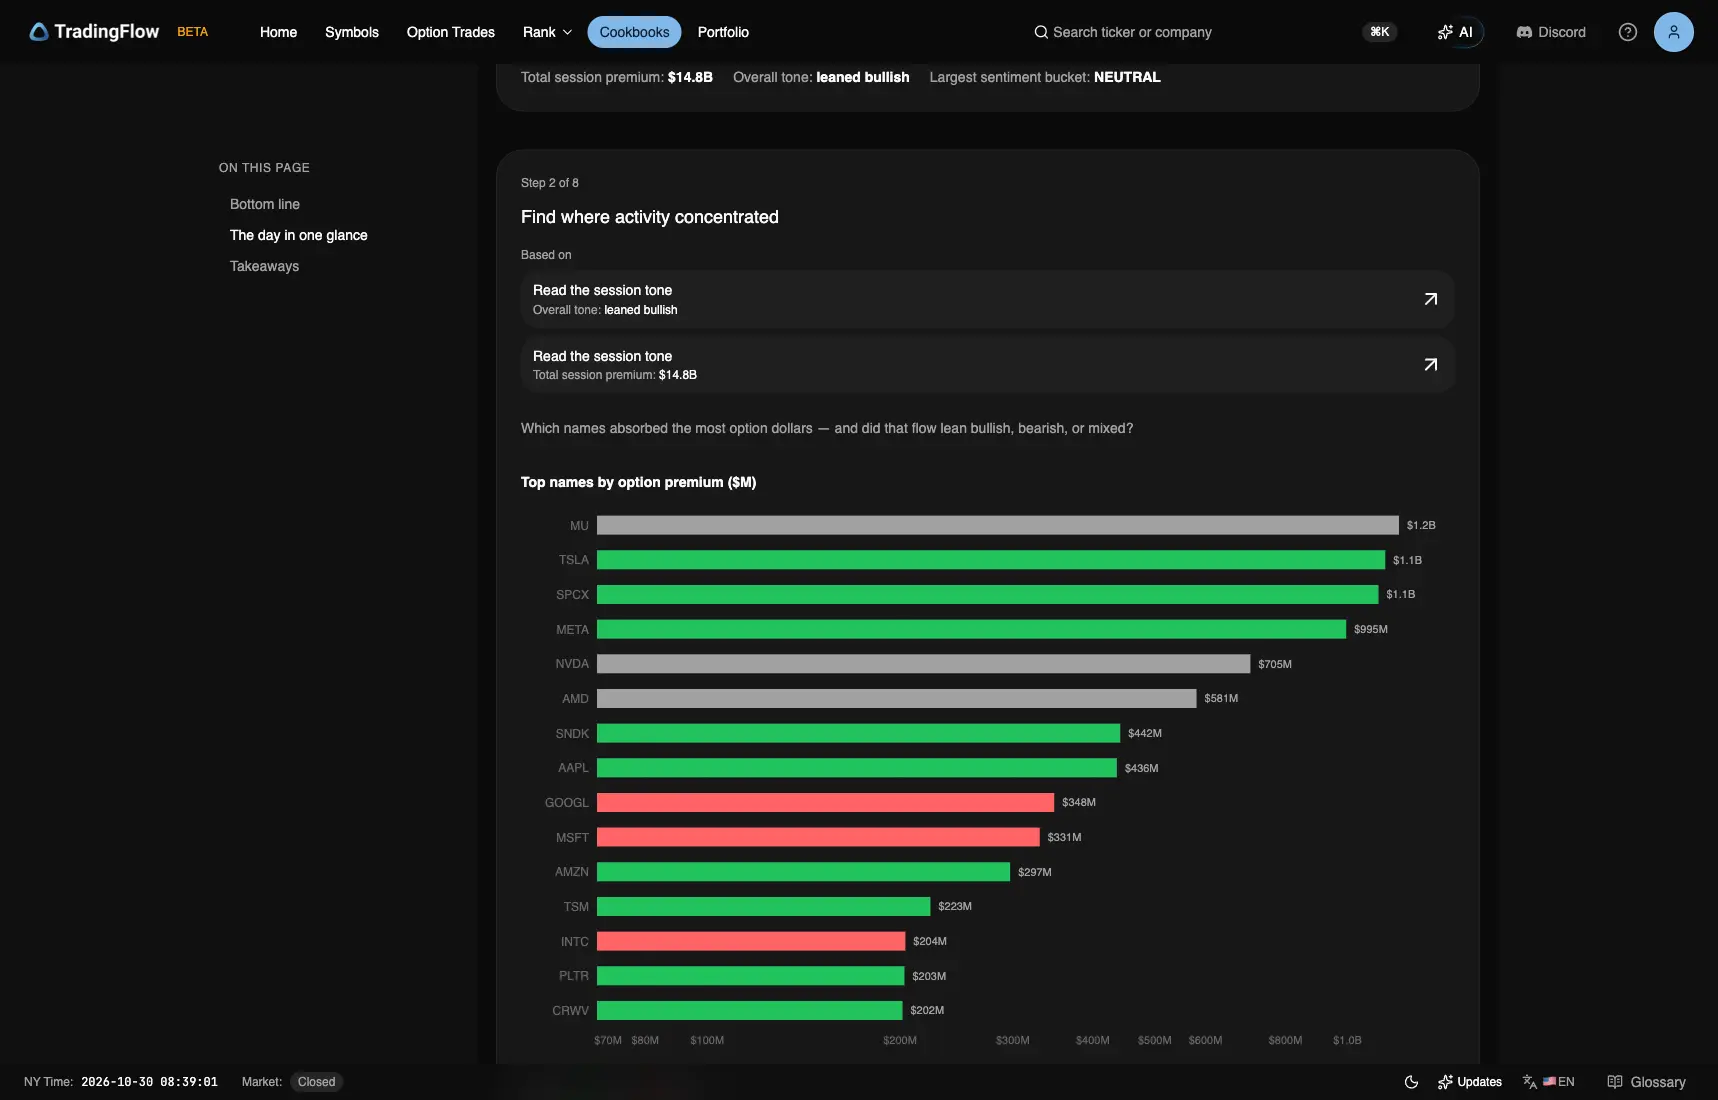This screenshot has height=1100, width=1718.
Task: Click the green TSLA premium bar
Action: coord(991,560)
